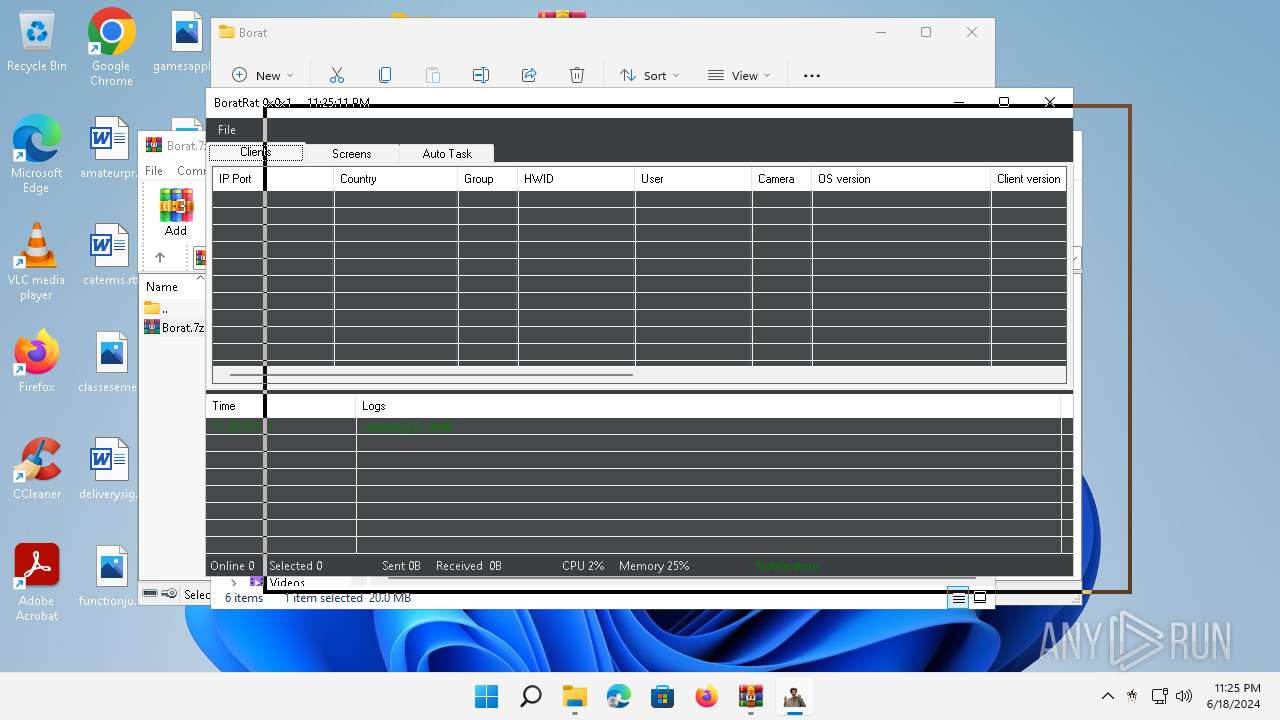This screenshot has height=720, width=1280.
Task: Select the caterms.rtf document on desktop
Action: [110, 256]
